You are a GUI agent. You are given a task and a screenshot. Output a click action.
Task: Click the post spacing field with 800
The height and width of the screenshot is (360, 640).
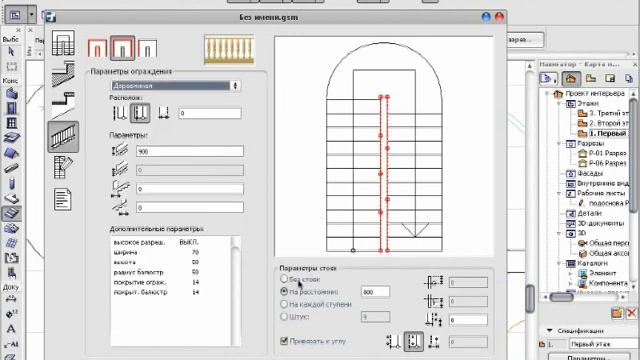[x=375, y=292]
